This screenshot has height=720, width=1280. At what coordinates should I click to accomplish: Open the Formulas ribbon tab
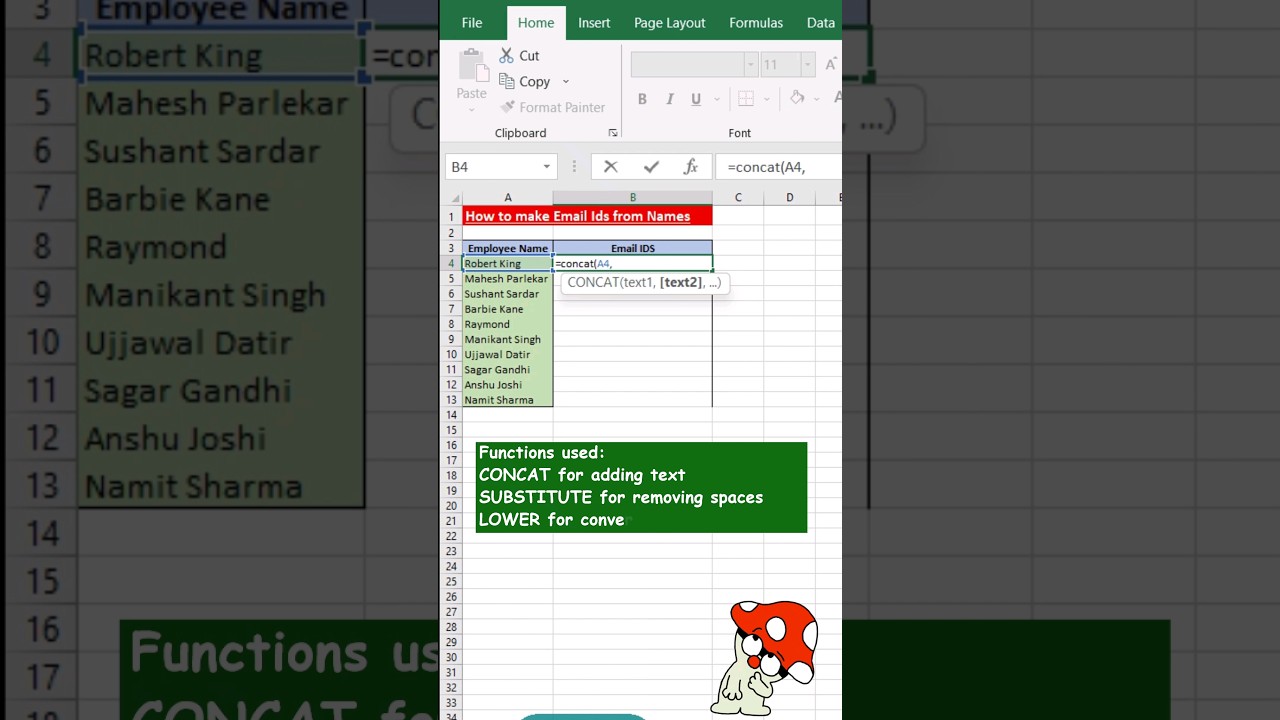pos(756,23)
